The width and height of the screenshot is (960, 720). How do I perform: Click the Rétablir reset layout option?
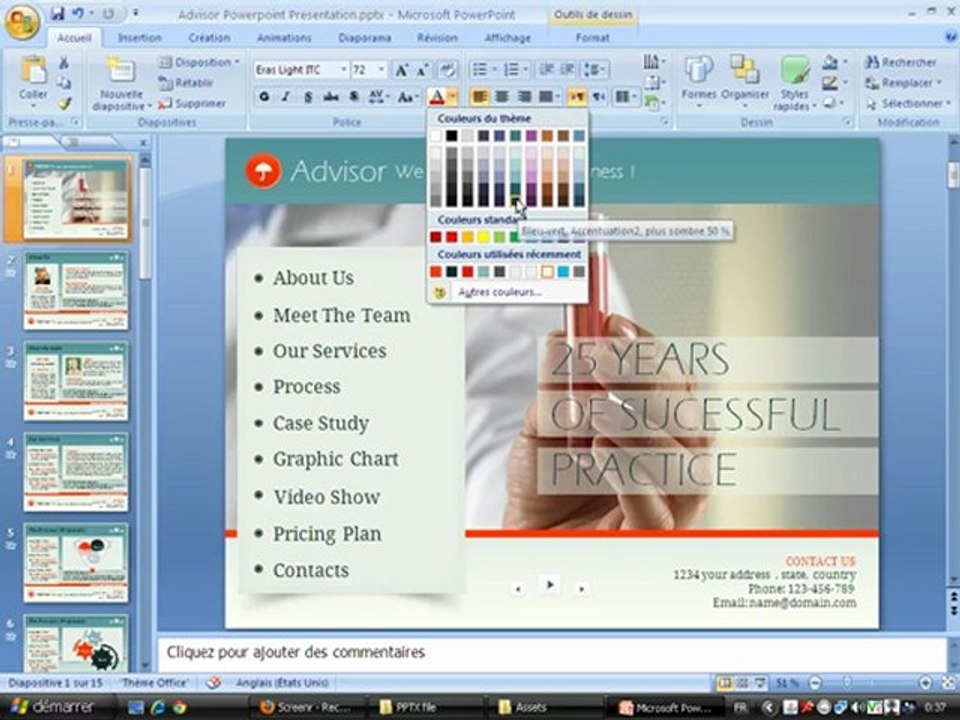click(x=186, y=83)
